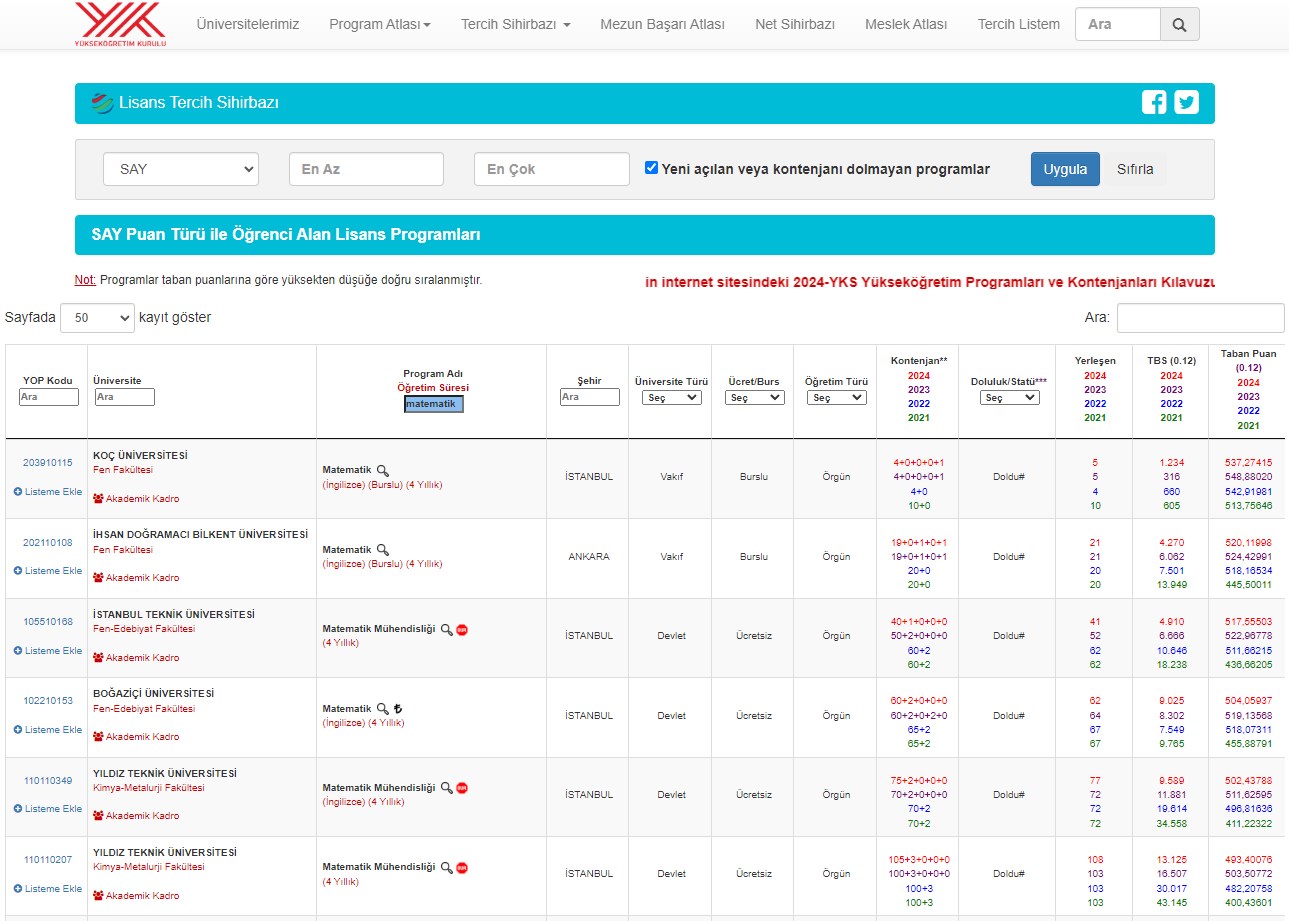The width and height of the screenshot is (1289, 921).
Task: Open Üniversitelerimiz in navigation bar
Action: (248, 24)
